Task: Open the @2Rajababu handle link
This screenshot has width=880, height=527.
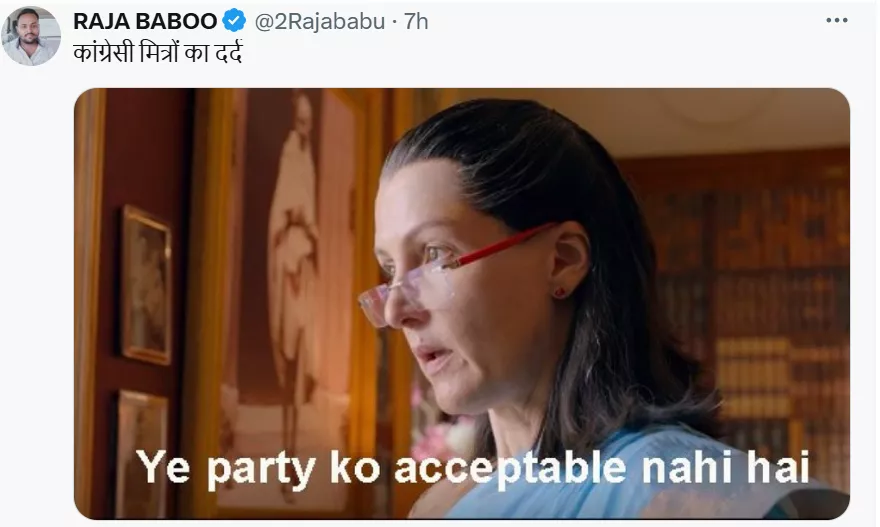Action: coord(320,21)
